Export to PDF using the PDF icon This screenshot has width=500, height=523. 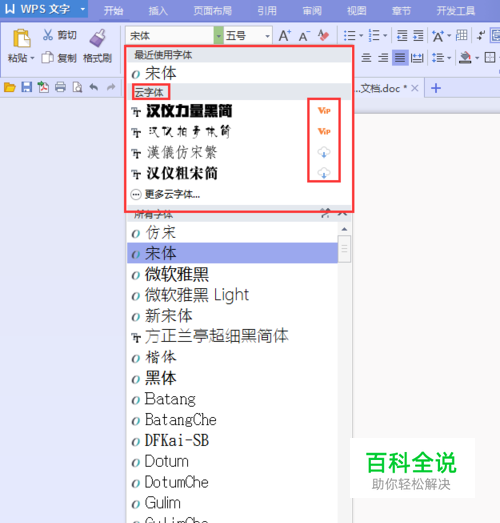tap(43, 87)
